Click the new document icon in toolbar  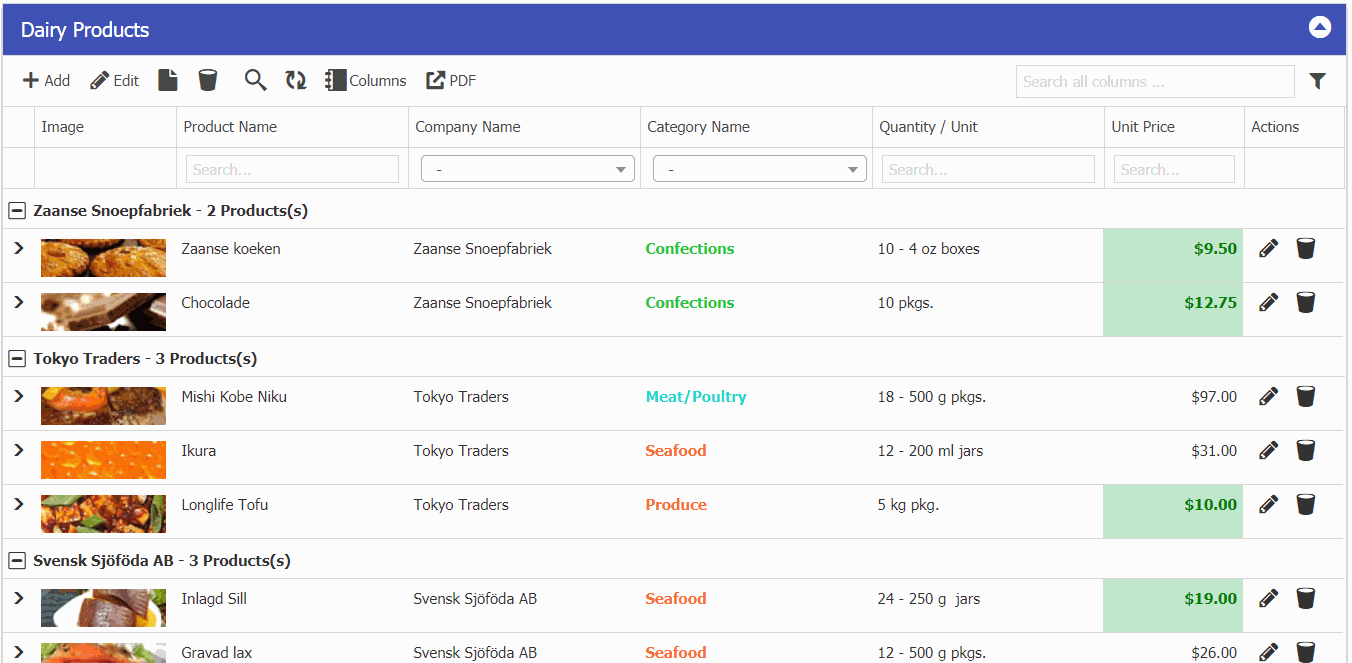(168, 81)
